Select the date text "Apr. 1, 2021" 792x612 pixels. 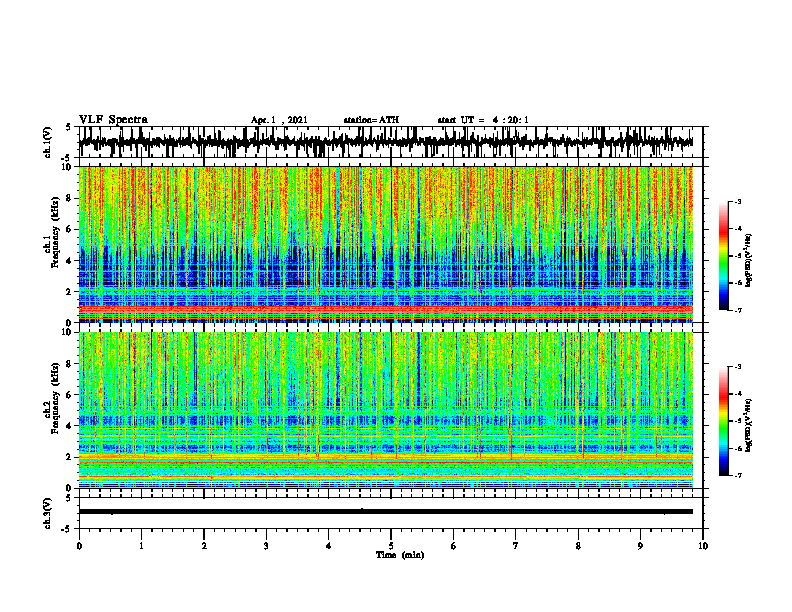click(279, 120)
